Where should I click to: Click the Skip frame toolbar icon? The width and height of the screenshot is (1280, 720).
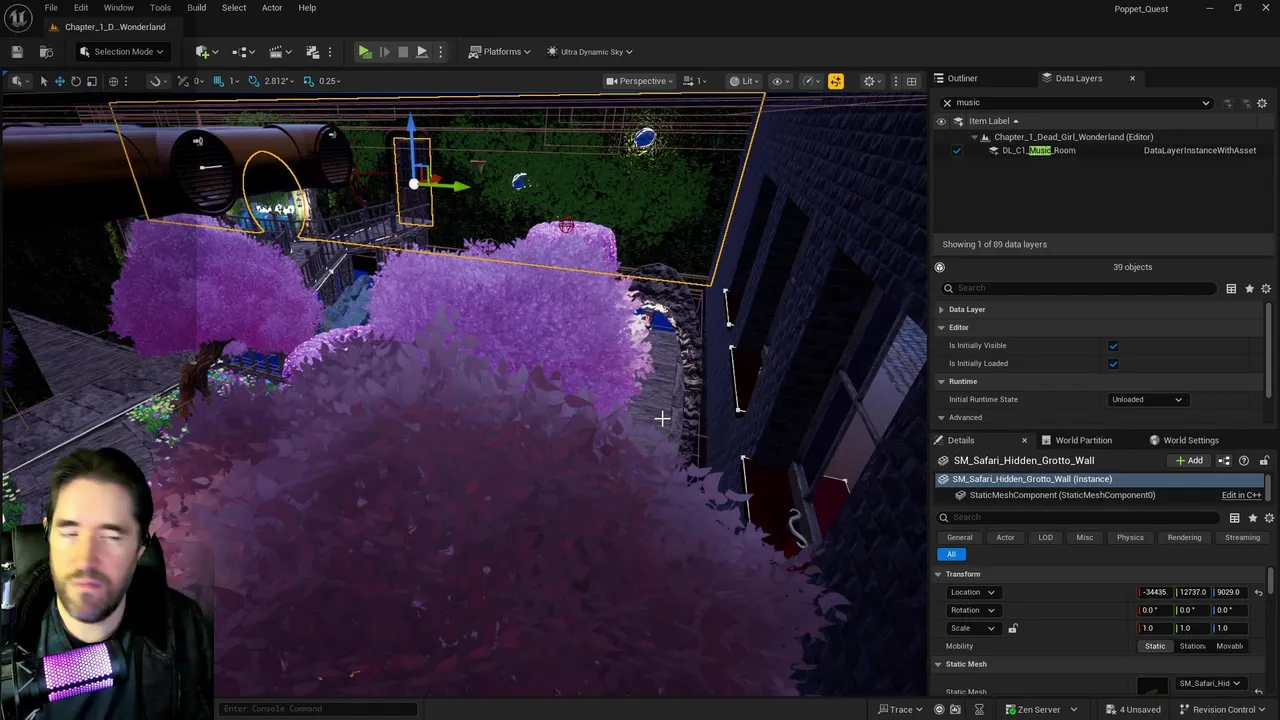tap(384, 52)
